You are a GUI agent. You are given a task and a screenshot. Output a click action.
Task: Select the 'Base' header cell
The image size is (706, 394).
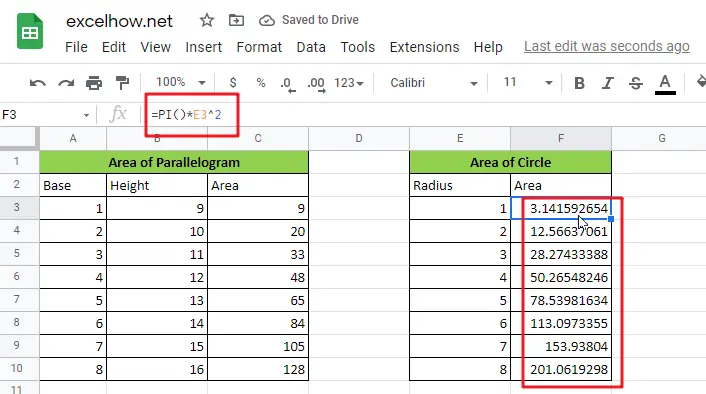click(73, 185)
